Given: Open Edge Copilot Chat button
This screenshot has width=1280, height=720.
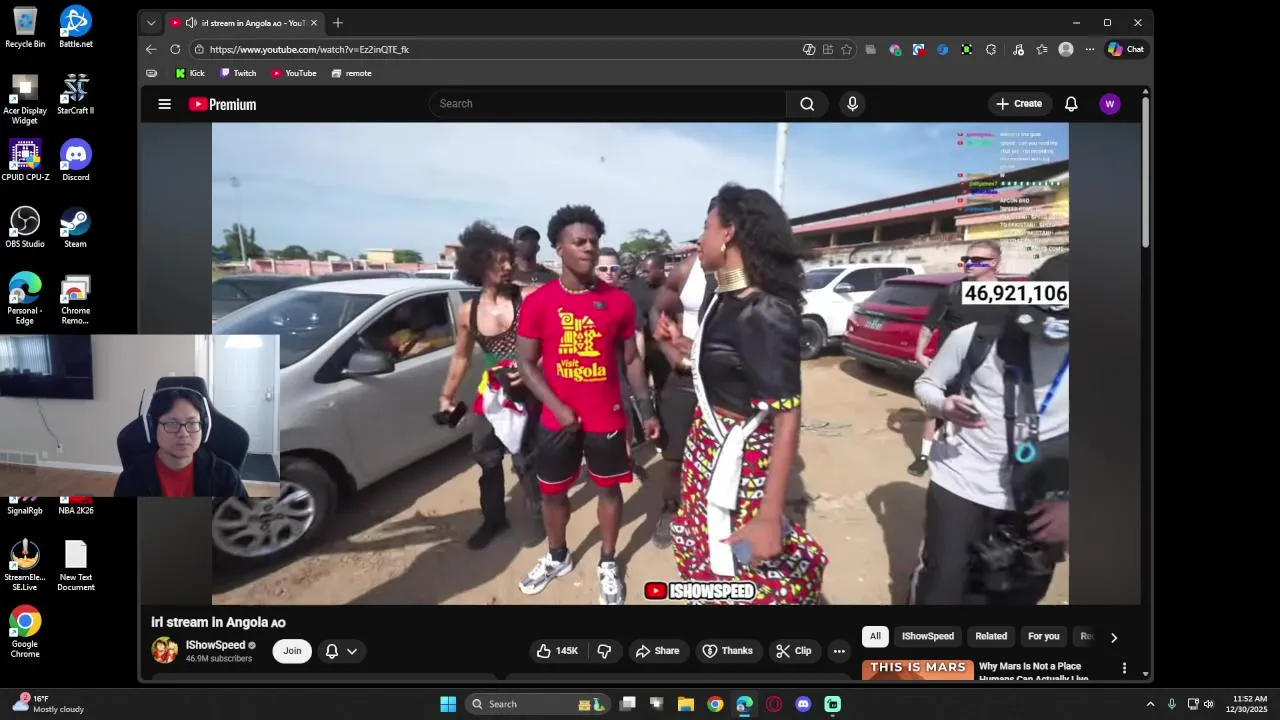Looking at the screenshot, I should point(1126,49).
